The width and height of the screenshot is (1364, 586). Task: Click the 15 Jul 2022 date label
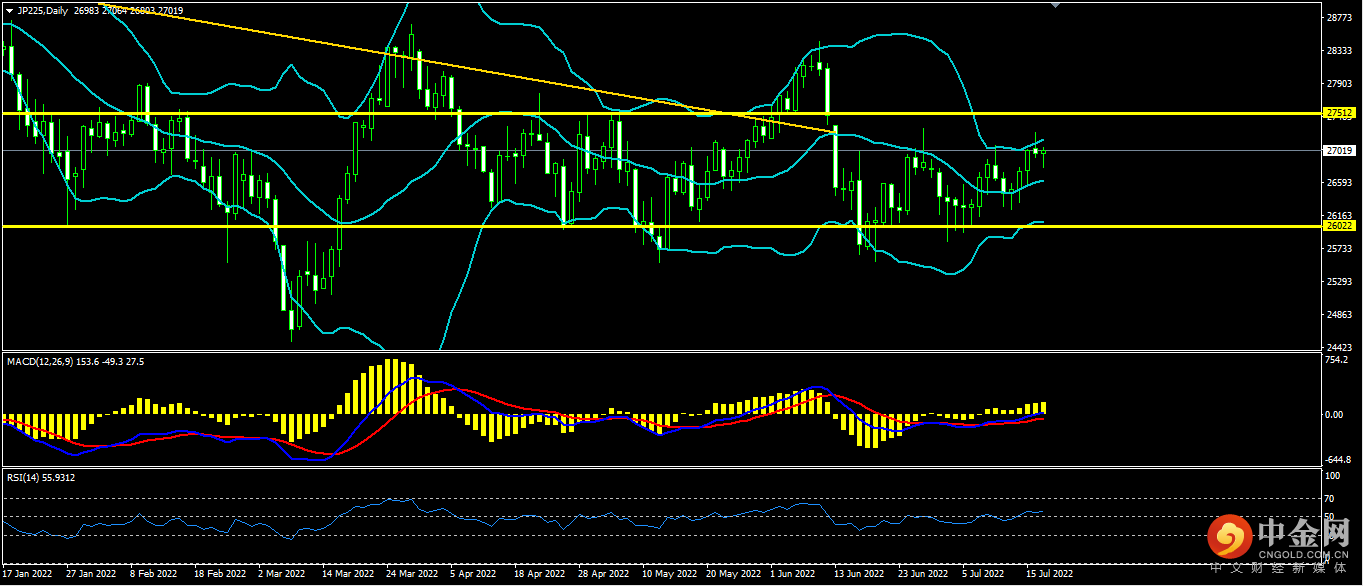click(1049, 575)
